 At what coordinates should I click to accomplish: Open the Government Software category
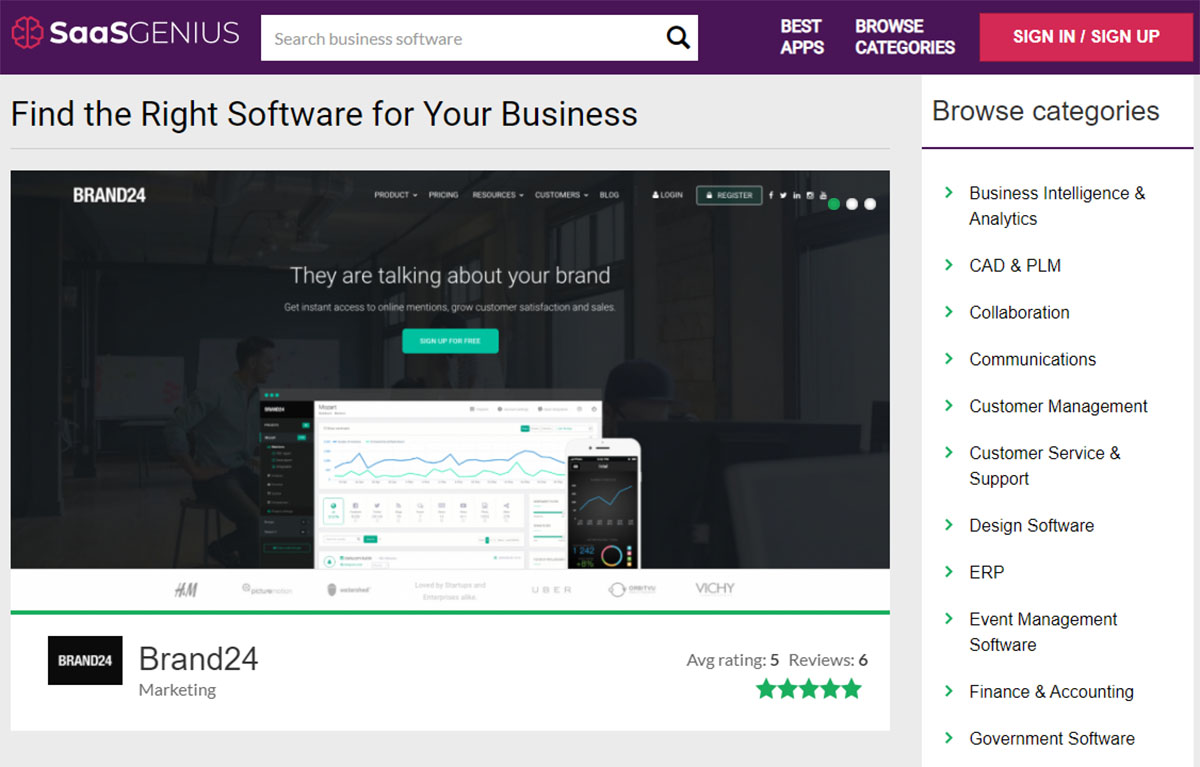click(1052, 738)
